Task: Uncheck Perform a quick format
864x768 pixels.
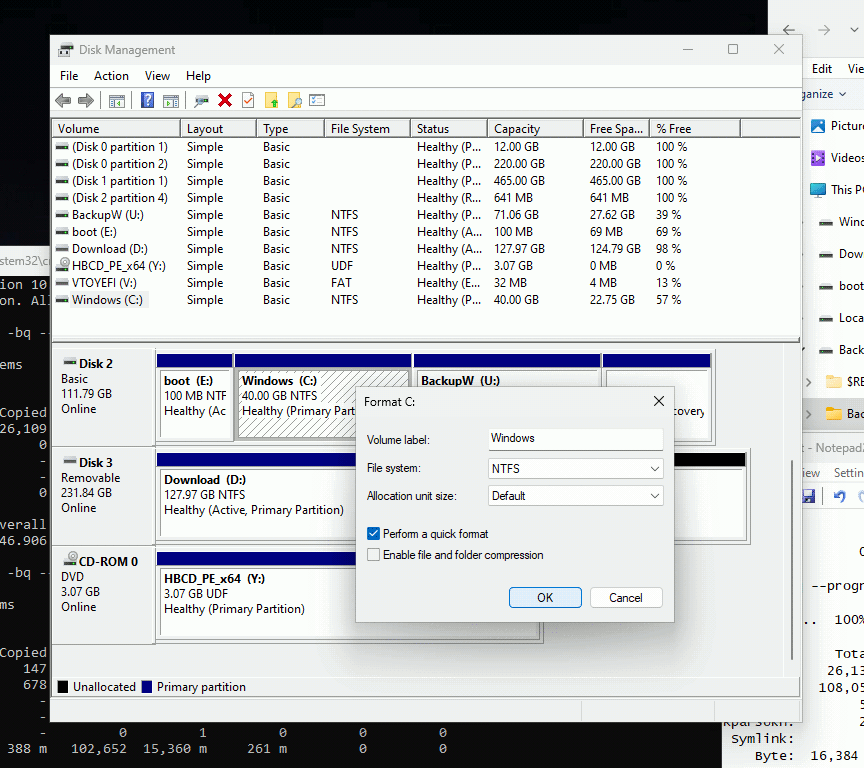Action: [x=374, y=533]
